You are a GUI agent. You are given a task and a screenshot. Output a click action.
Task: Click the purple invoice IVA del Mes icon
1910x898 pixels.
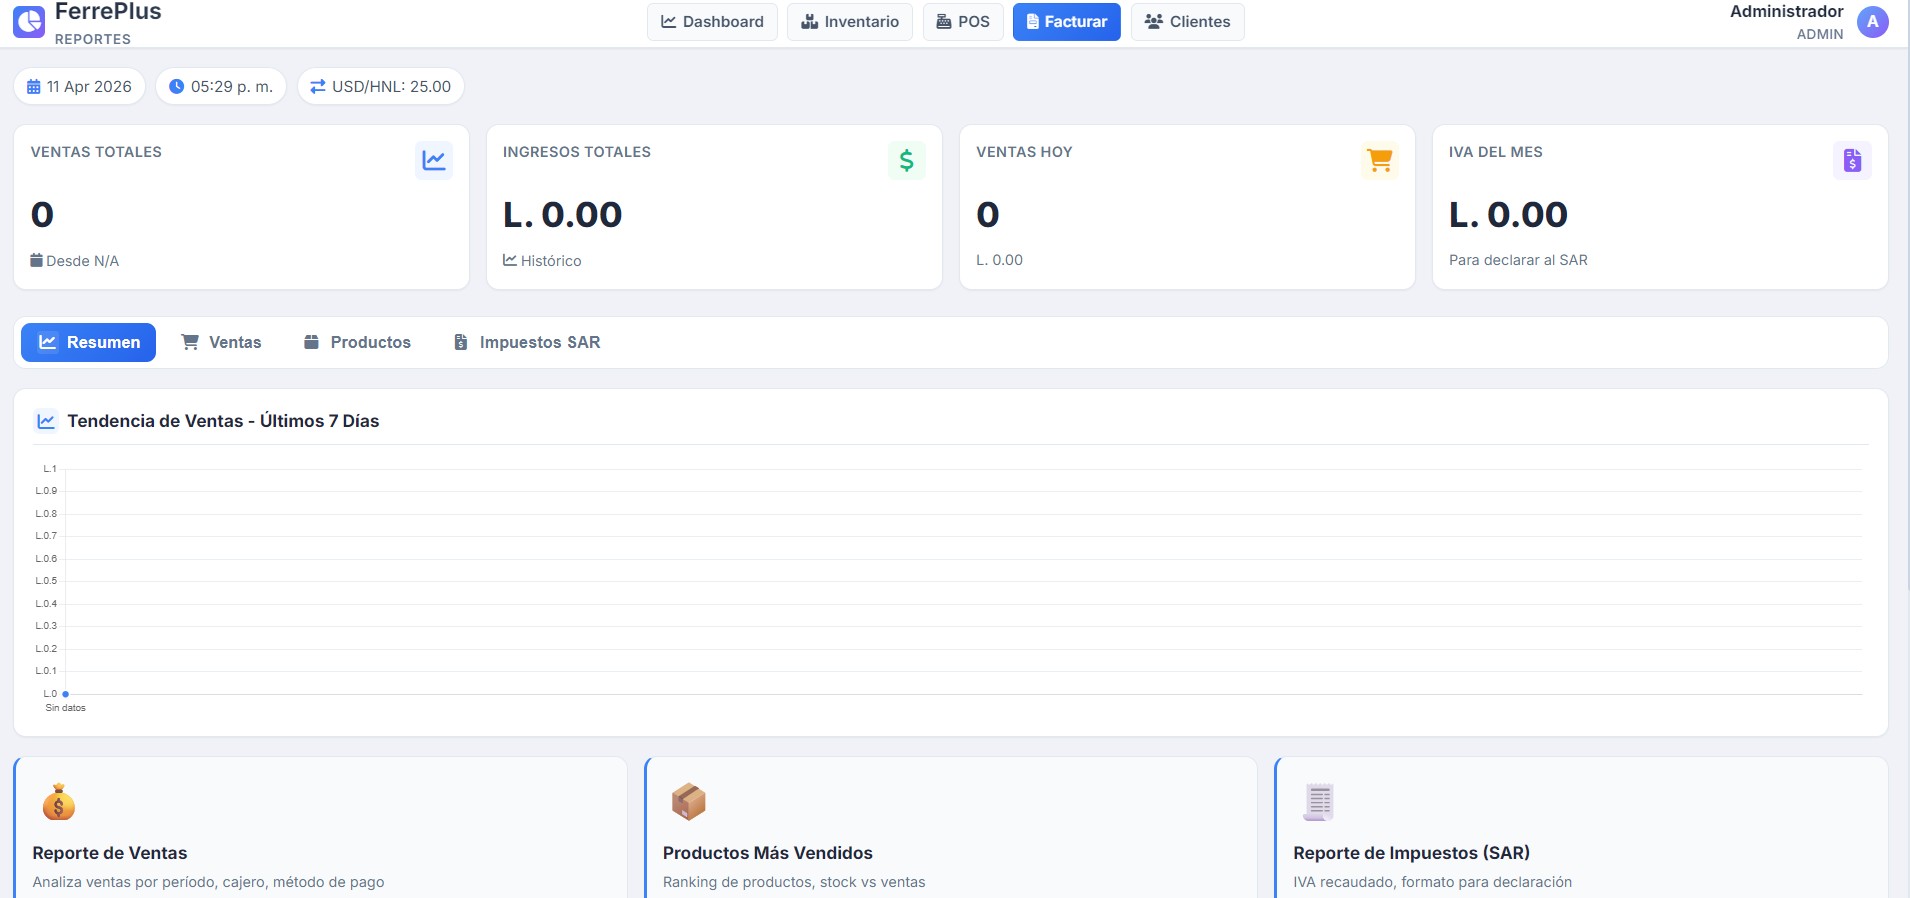click(1852, 160)
